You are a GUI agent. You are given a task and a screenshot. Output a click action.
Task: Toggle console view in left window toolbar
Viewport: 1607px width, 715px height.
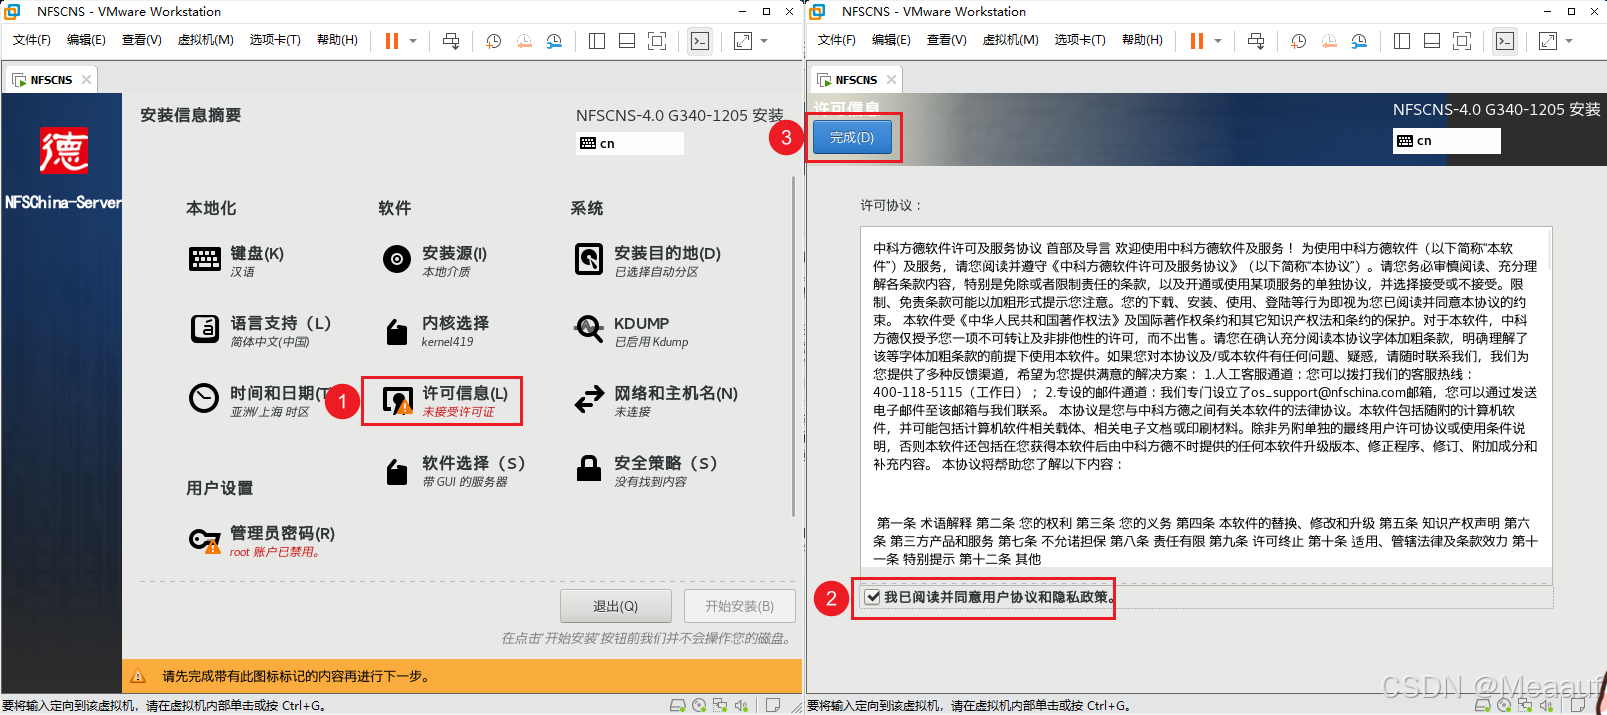(700, 41)
